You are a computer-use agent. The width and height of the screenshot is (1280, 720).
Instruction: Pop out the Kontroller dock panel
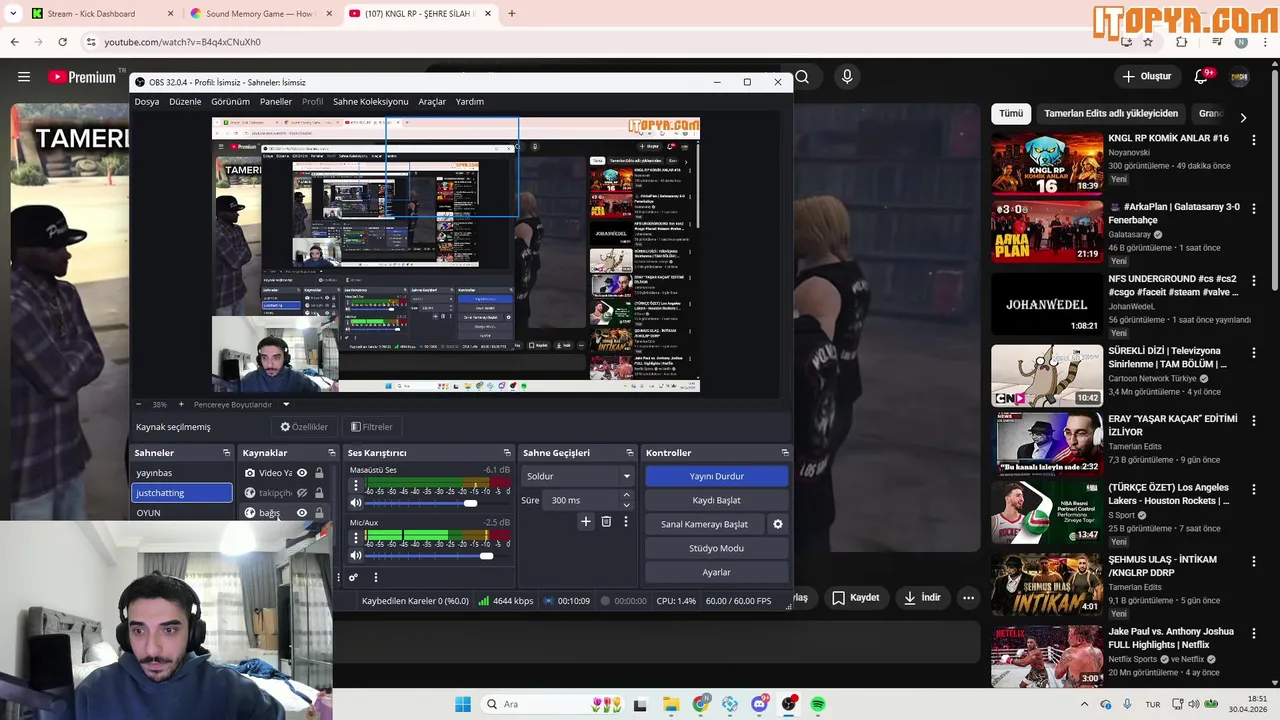point(784,453)
